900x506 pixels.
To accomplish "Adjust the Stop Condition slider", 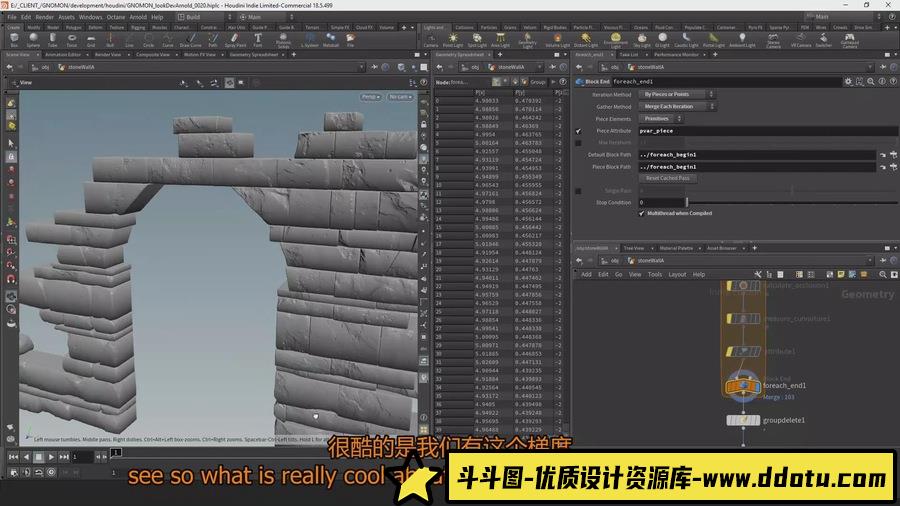I will pos(792,202).
